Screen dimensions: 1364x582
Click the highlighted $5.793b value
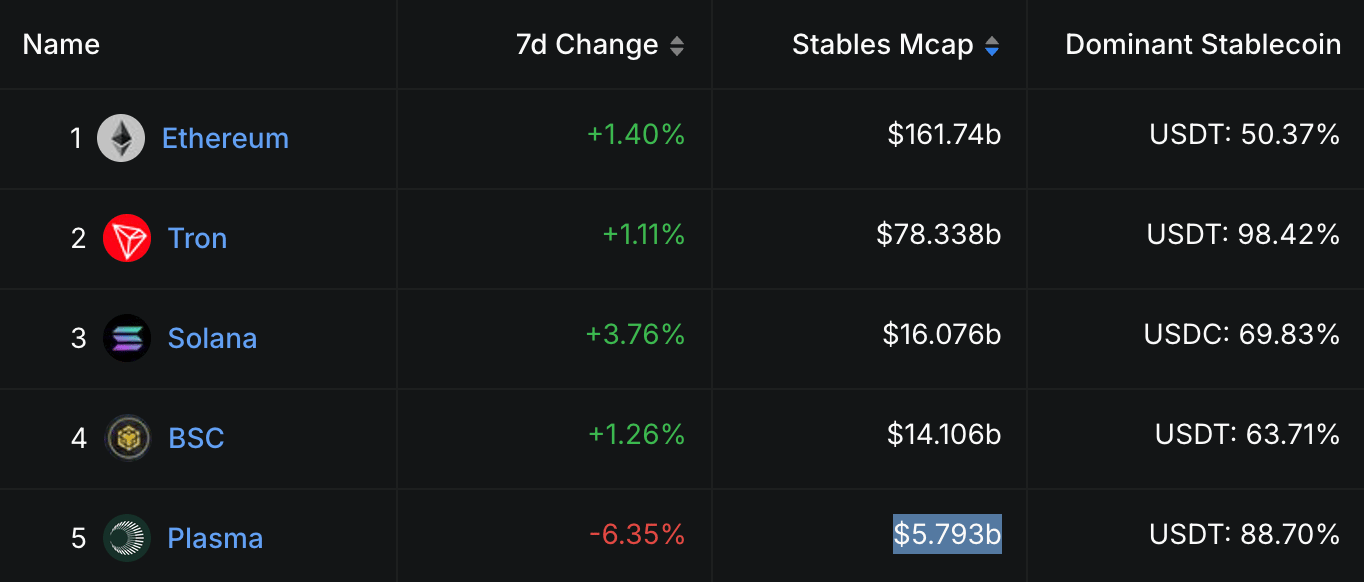pos(947,534)
